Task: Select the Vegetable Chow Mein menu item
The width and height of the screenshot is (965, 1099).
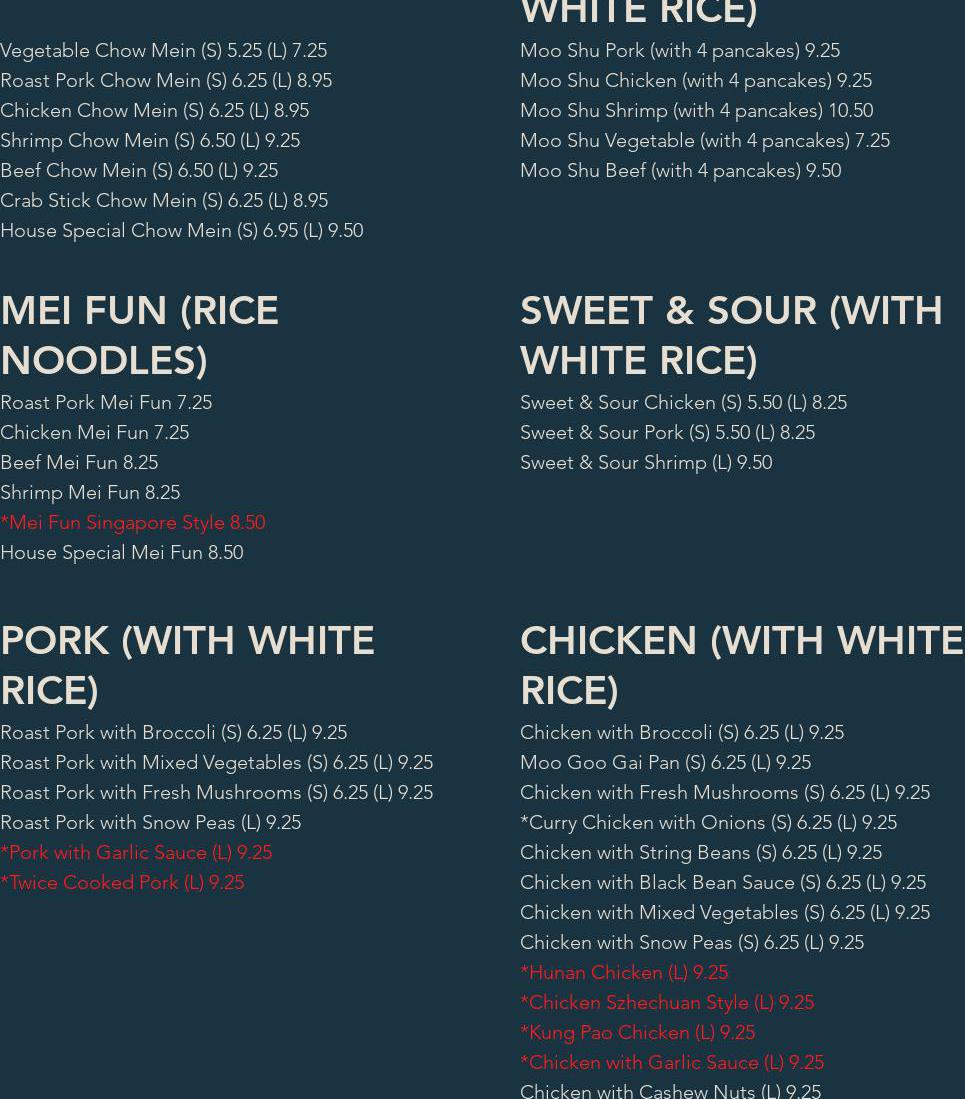Action: [163, 51]
